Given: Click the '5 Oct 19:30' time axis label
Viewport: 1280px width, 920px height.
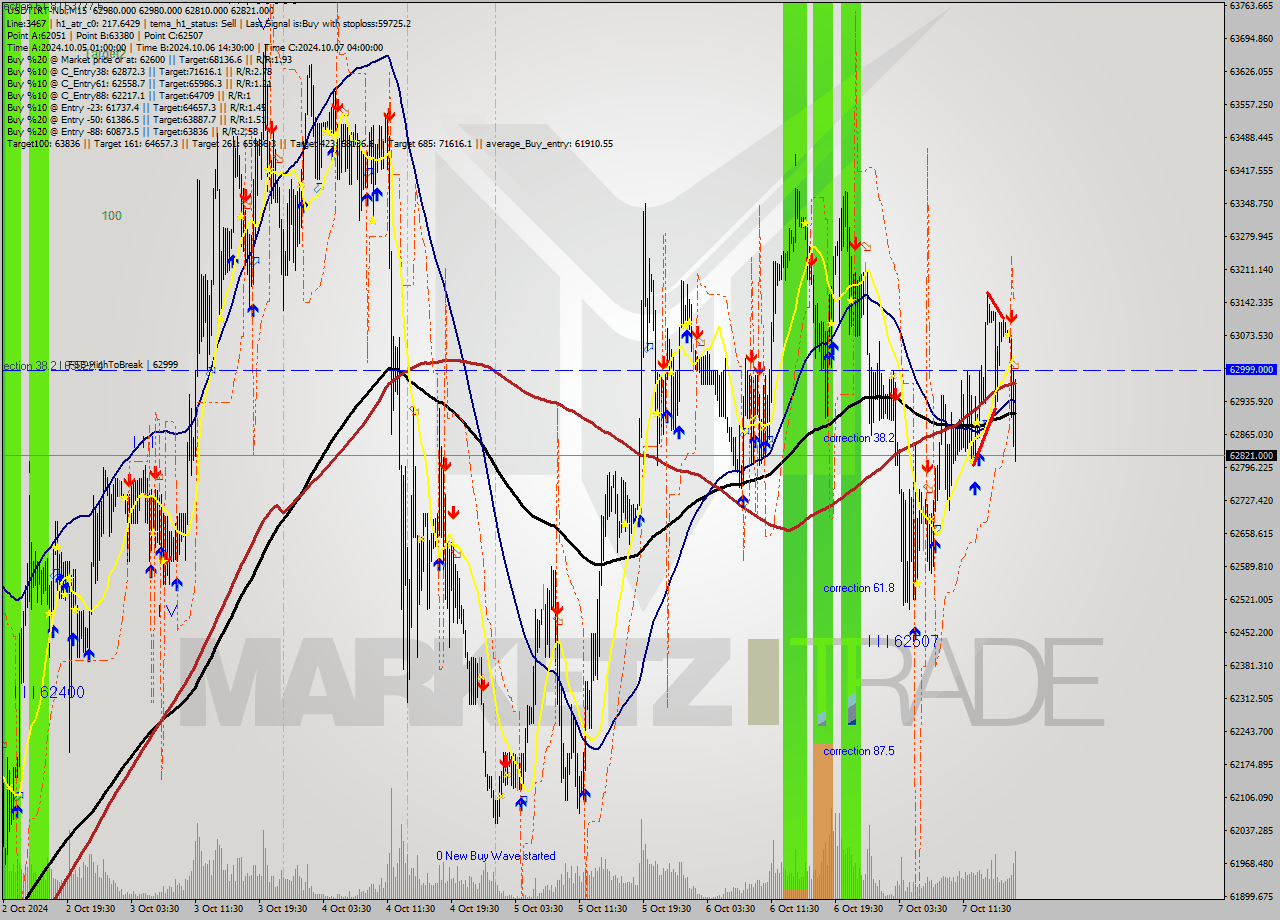Looking at the screenshot, I should pyautogui.click(x=666, y=909).
